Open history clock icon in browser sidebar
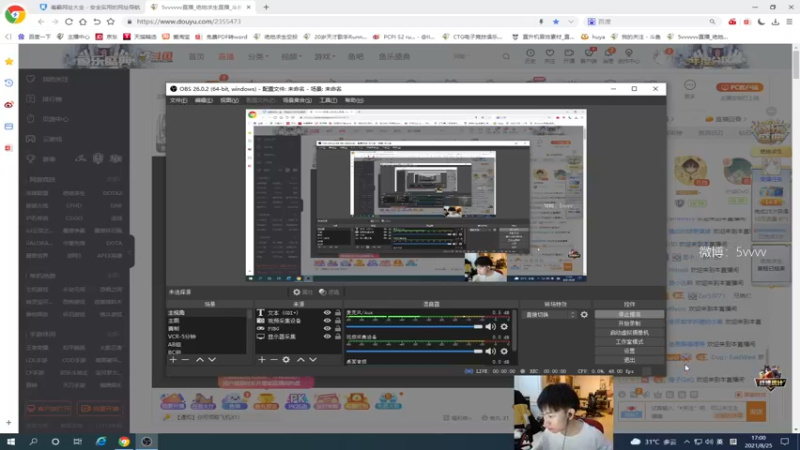This screenshot has height=450, width=800. (x=9, y=83)
